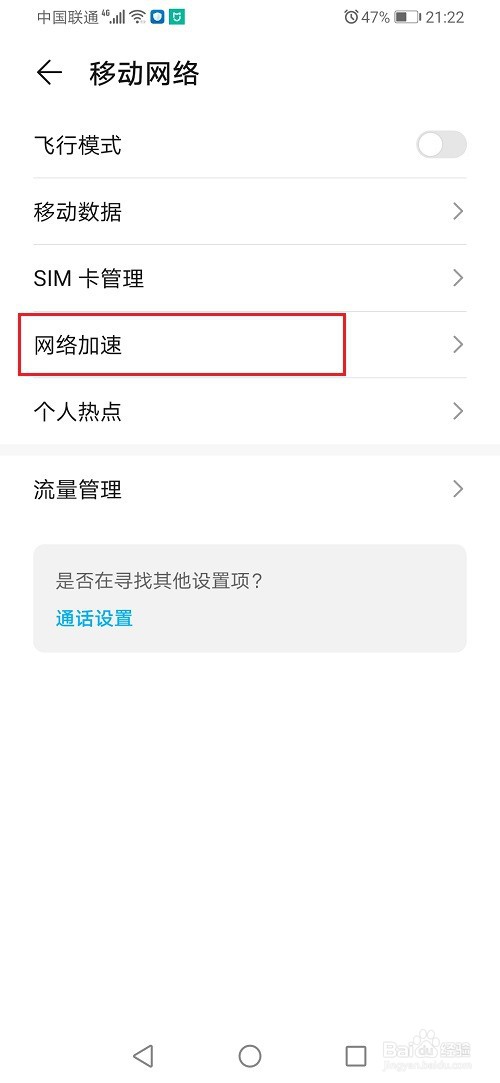The width and height of the screenshot is (500, 1083).
Task: Tap the blue shield notification icon
Action: click(x=157, y=17)
